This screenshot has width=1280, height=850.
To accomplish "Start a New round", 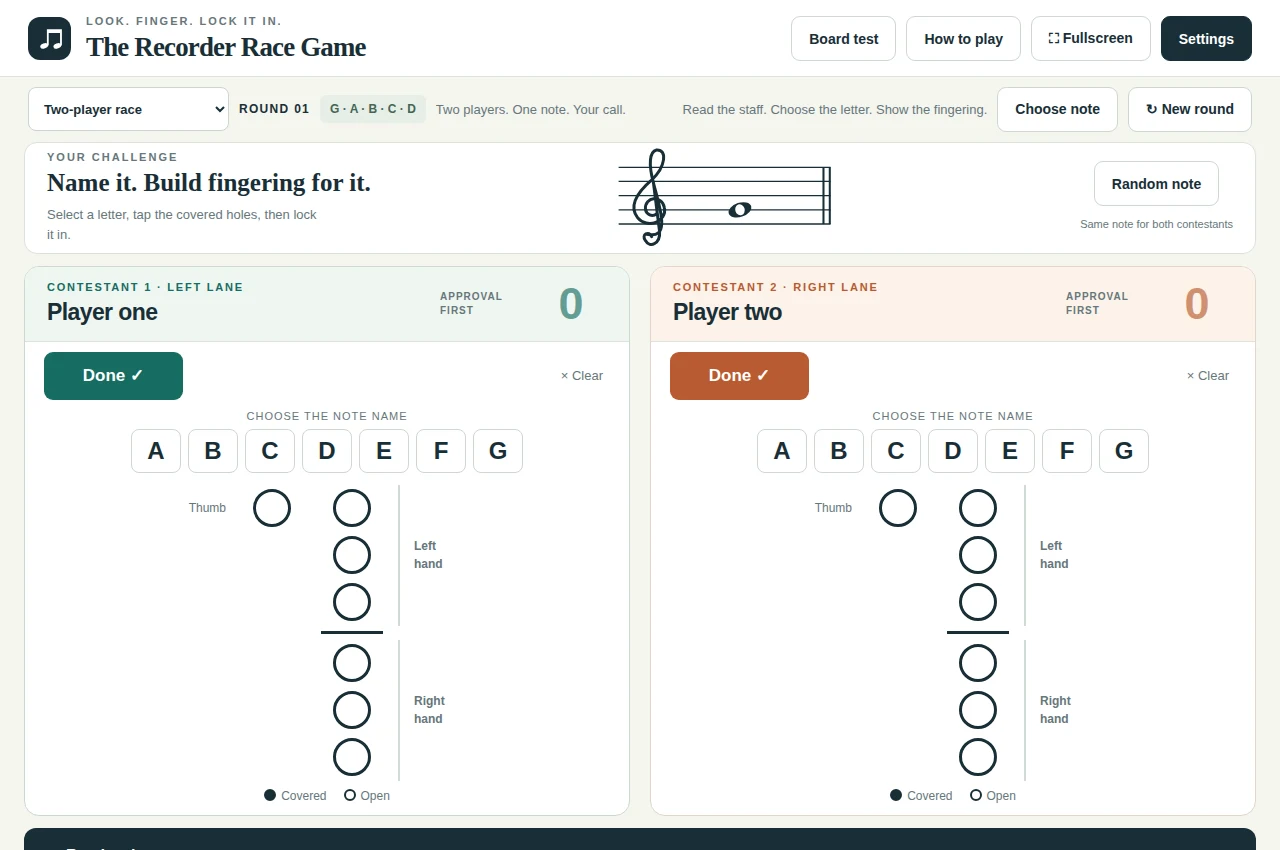I will (x=1190, y=109).
